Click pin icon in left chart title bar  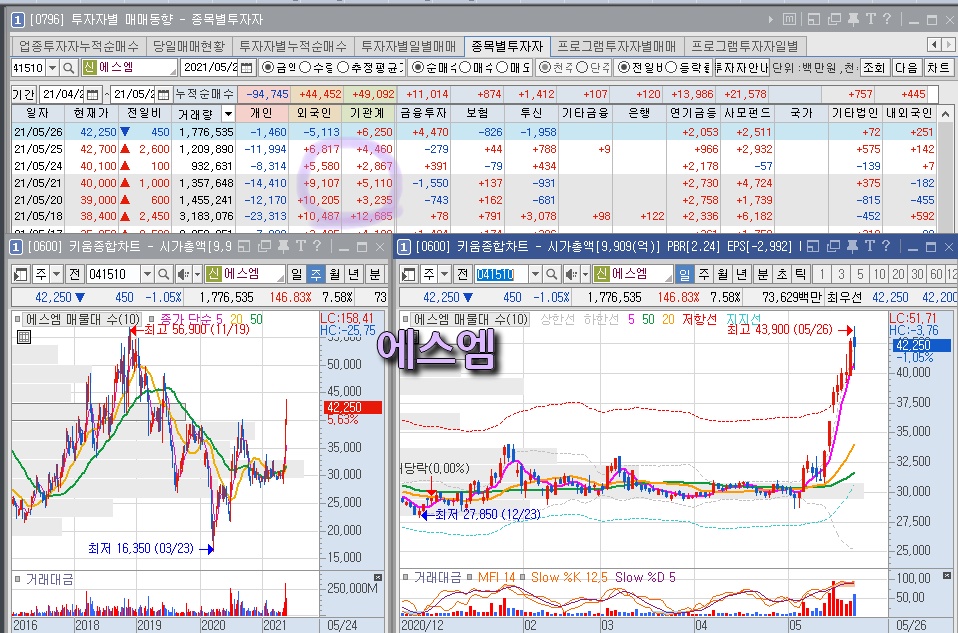click(x=283, y=246)
